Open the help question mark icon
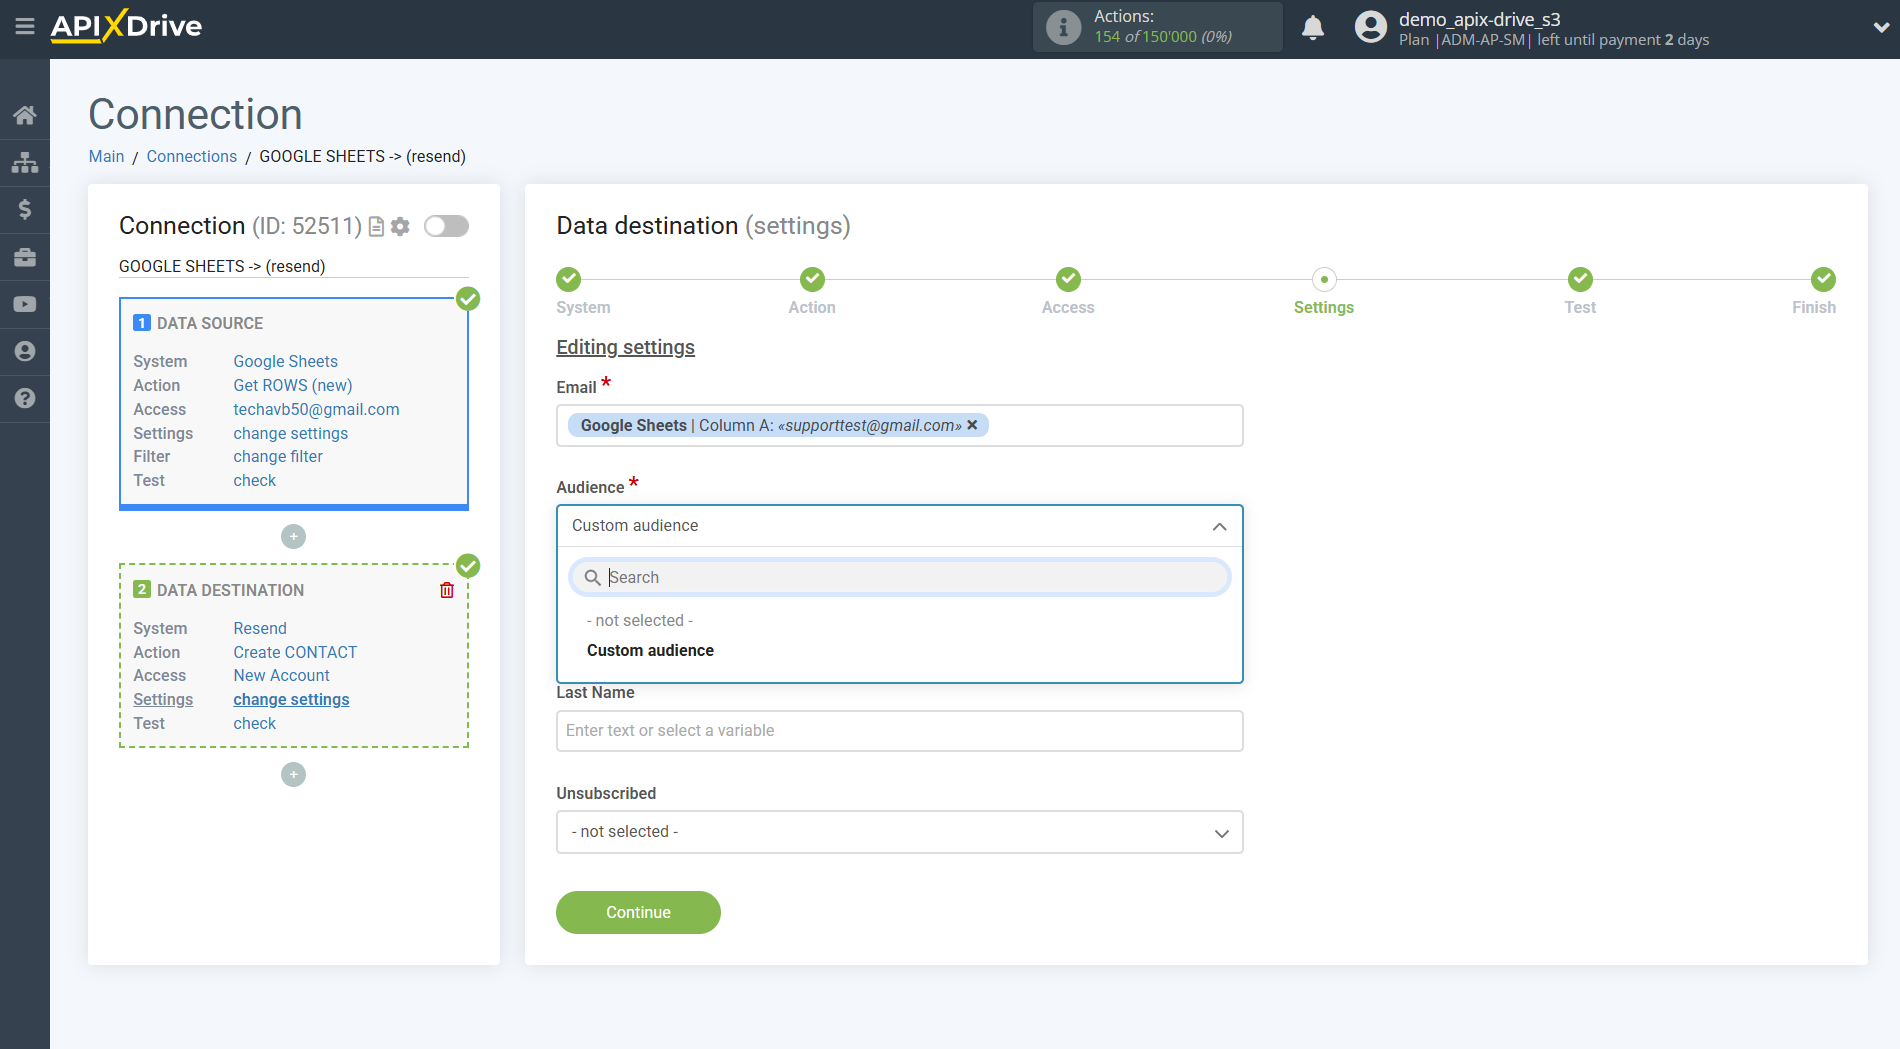Viewport: 1900px width, 1049px height. coord(25,398)
